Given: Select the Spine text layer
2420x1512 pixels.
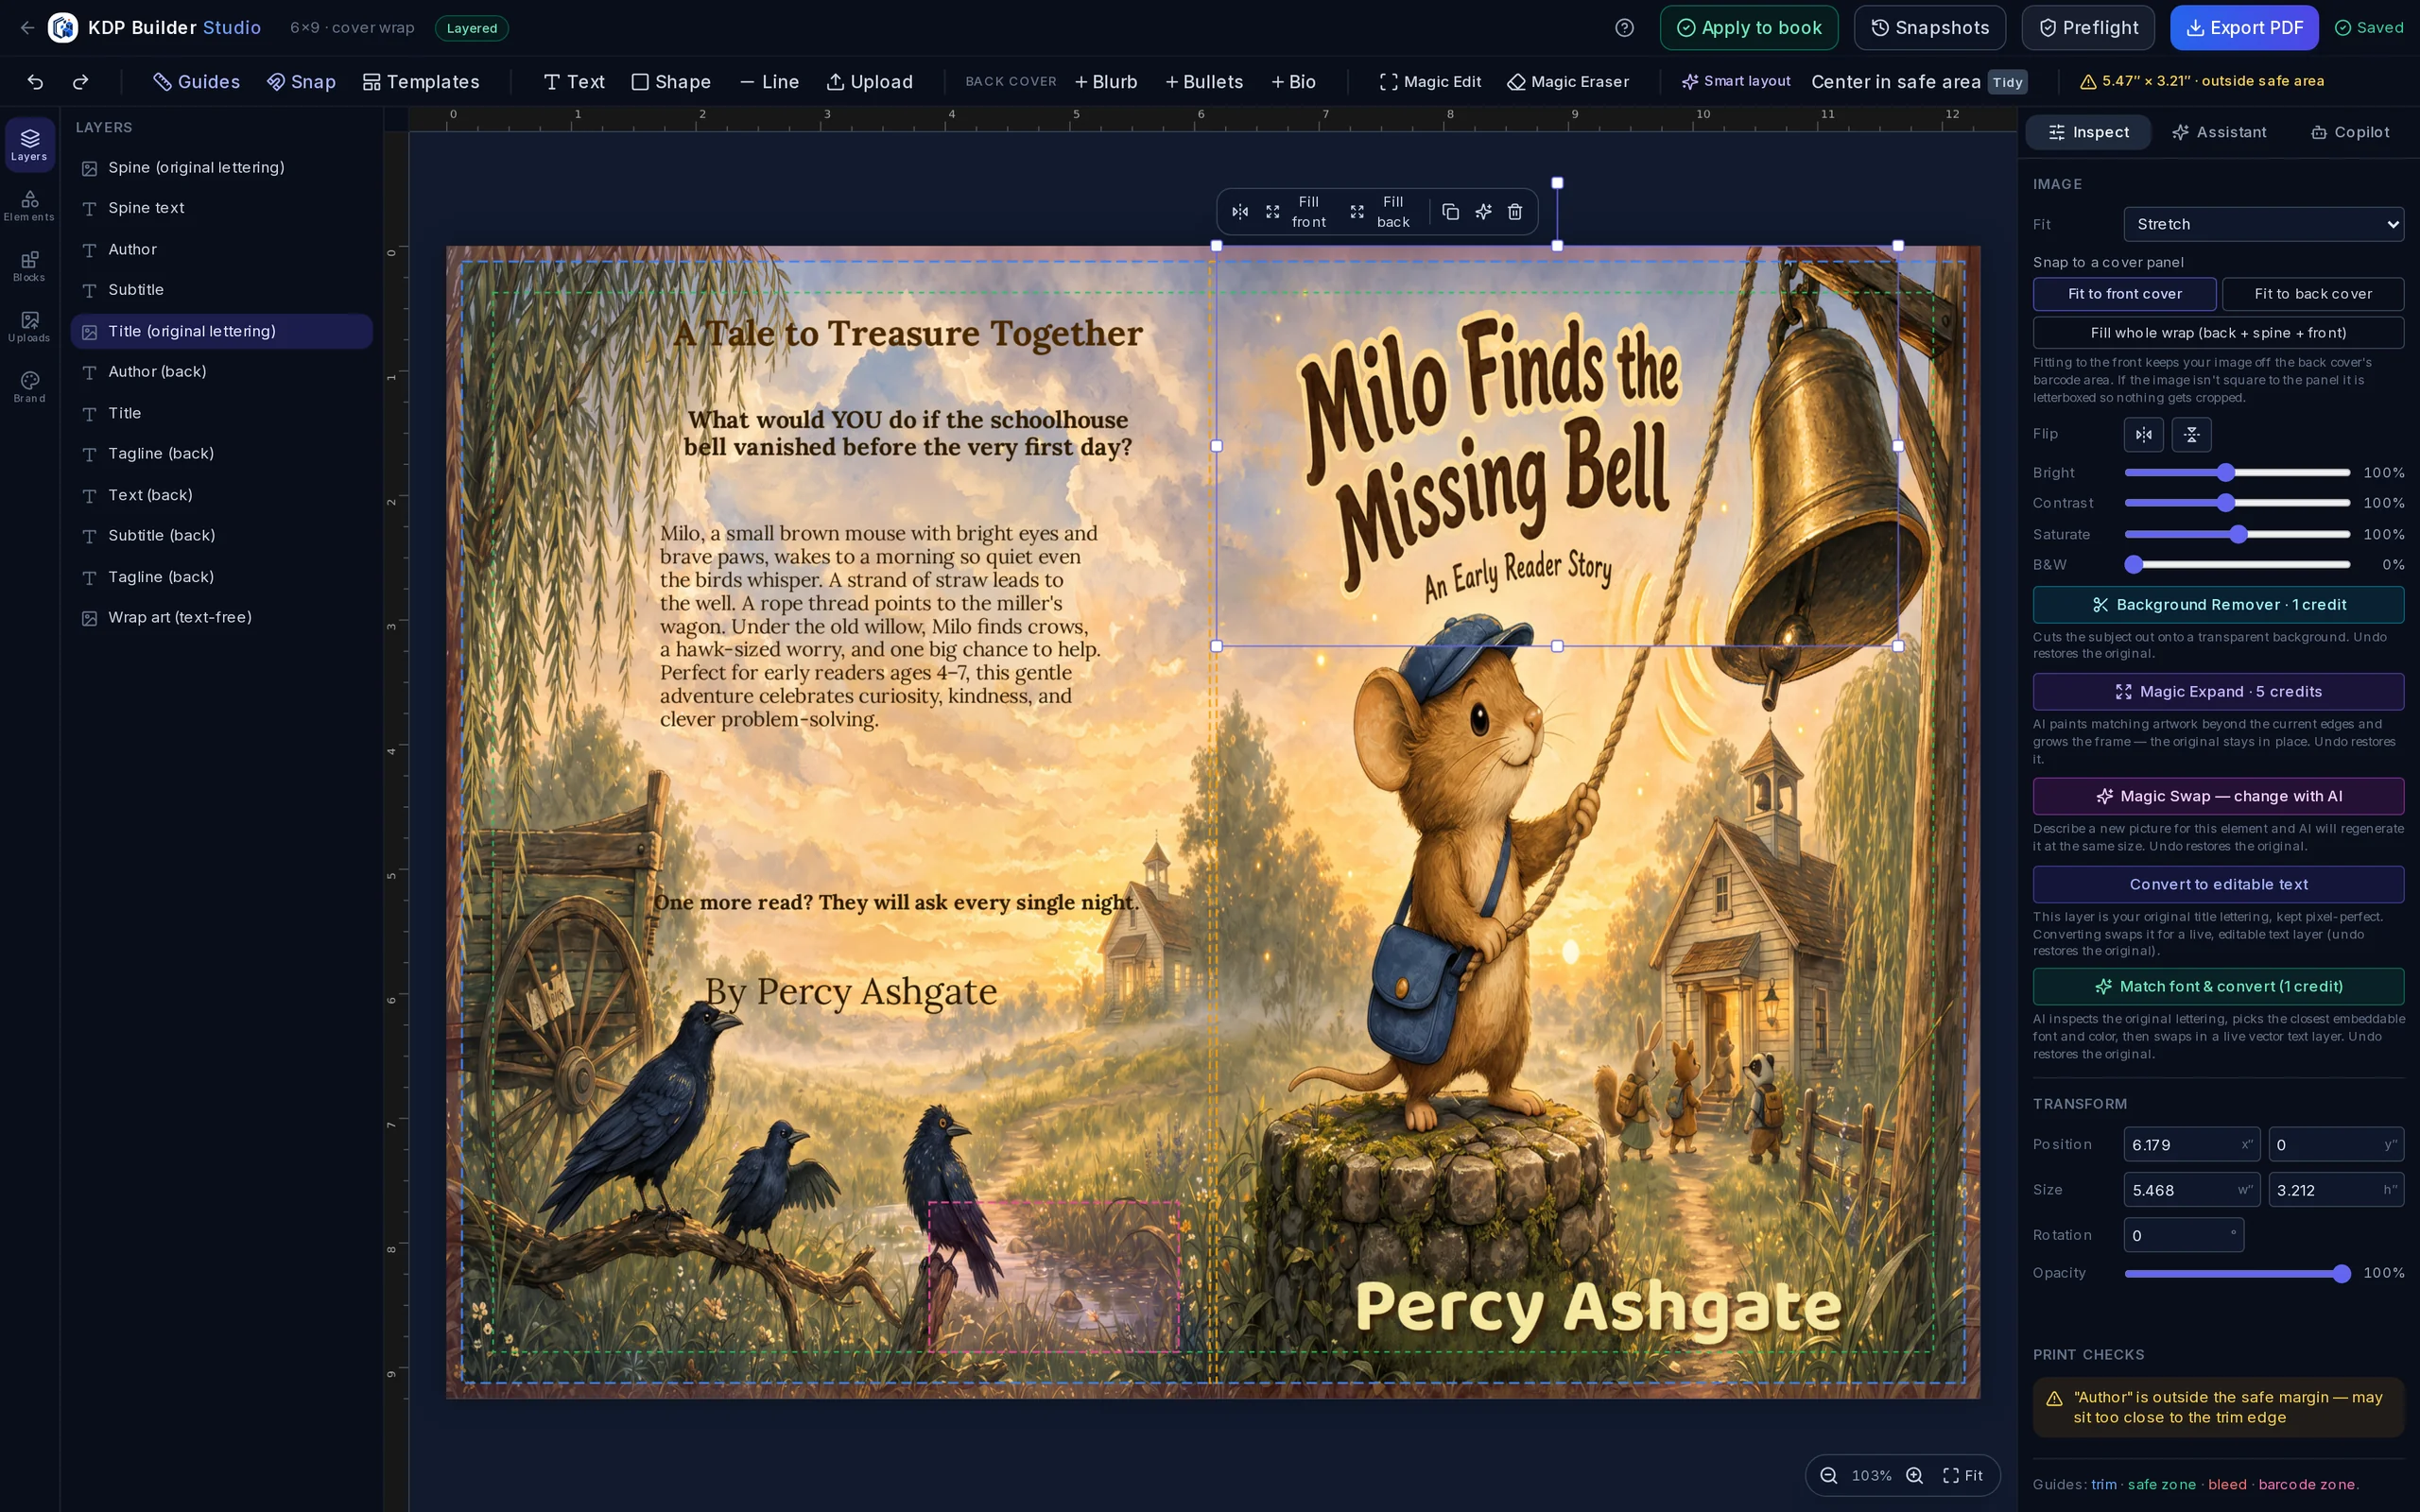Looking at the screenshot, I should [x=221, y=208].
